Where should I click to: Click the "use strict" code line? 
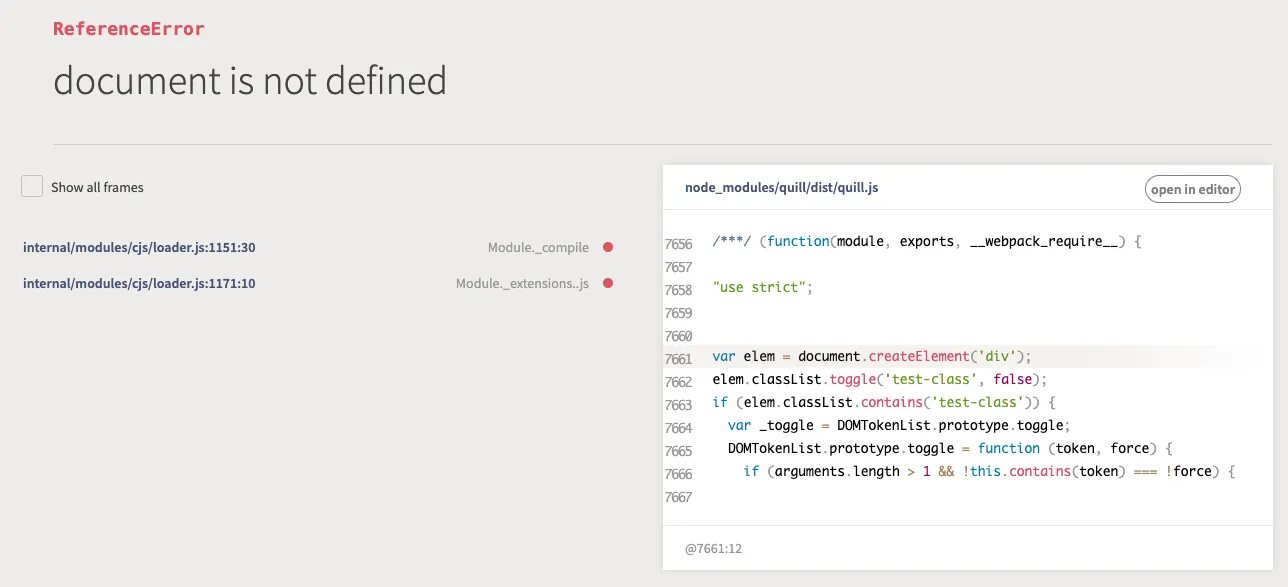click(762, 288)
